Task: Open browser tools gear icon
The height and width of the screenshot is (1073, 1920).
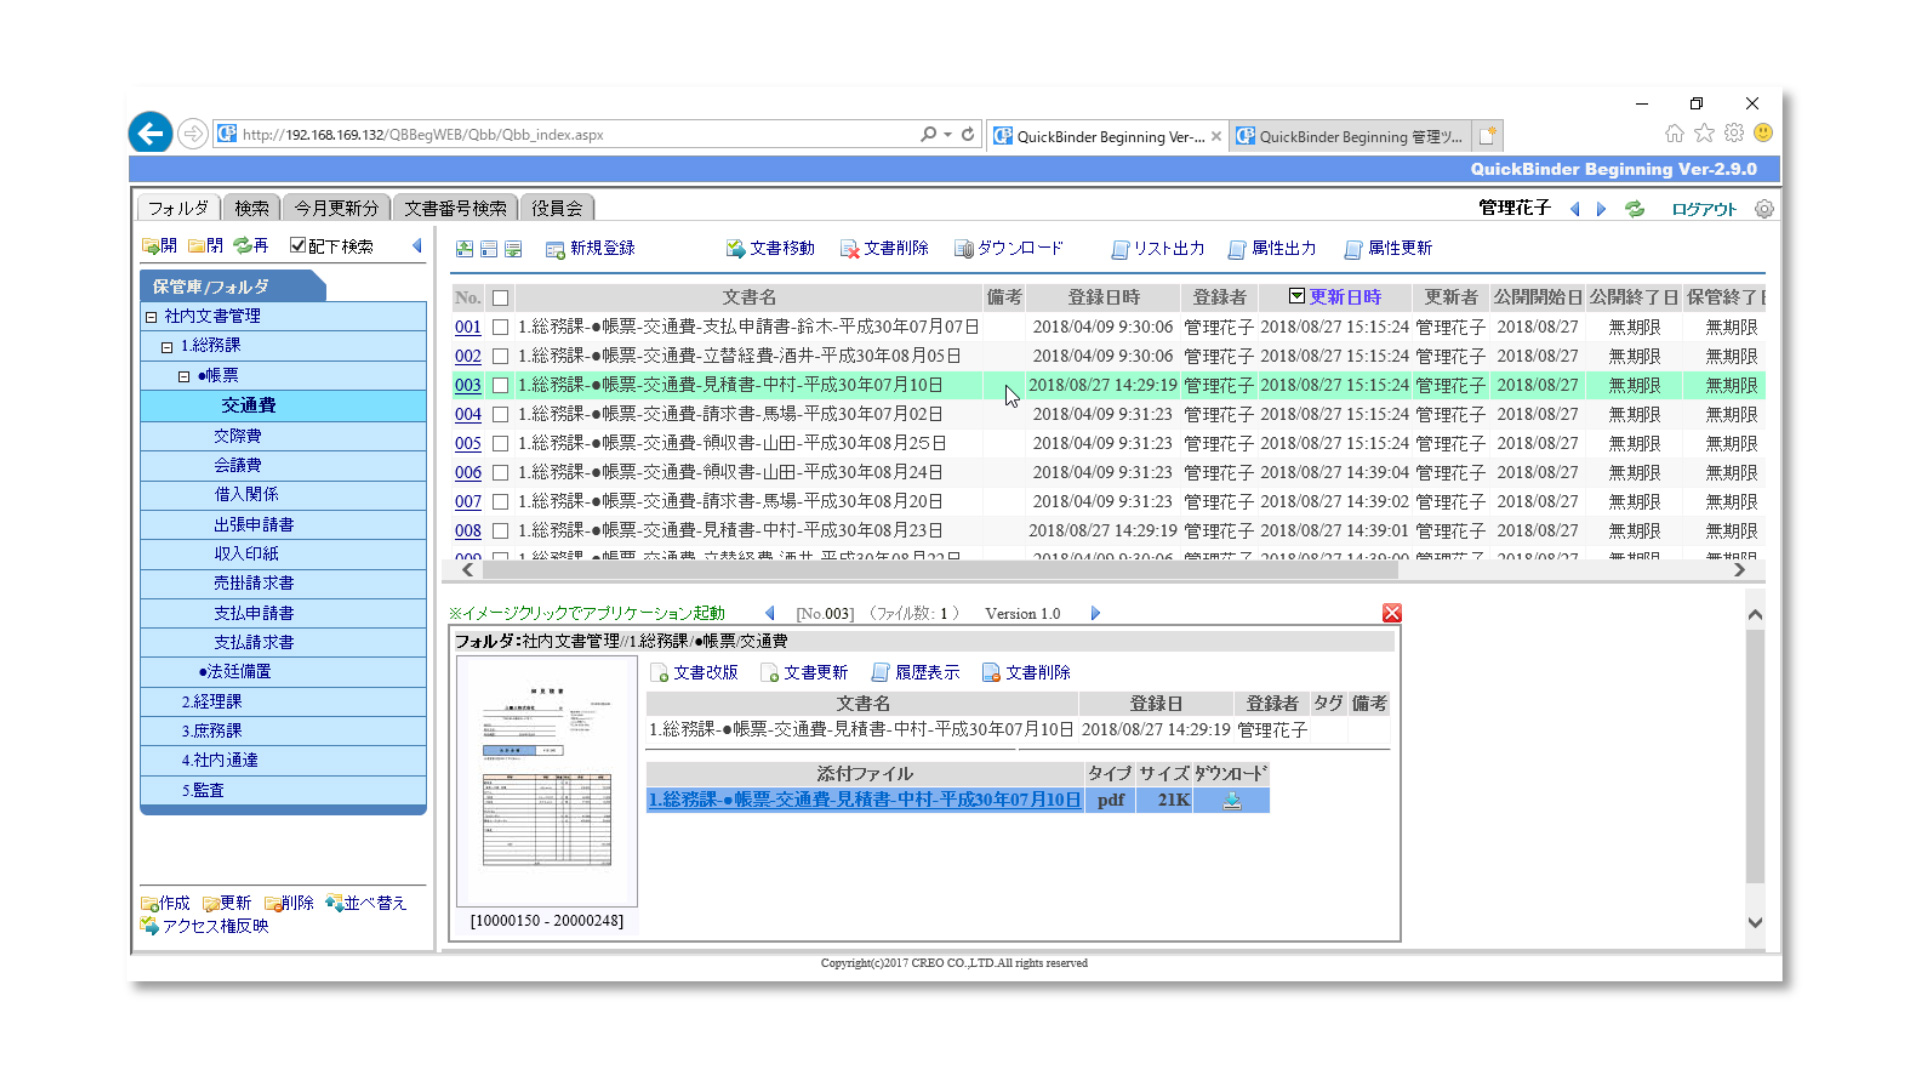Action: pyautogui.click(x=1734, y=133)
